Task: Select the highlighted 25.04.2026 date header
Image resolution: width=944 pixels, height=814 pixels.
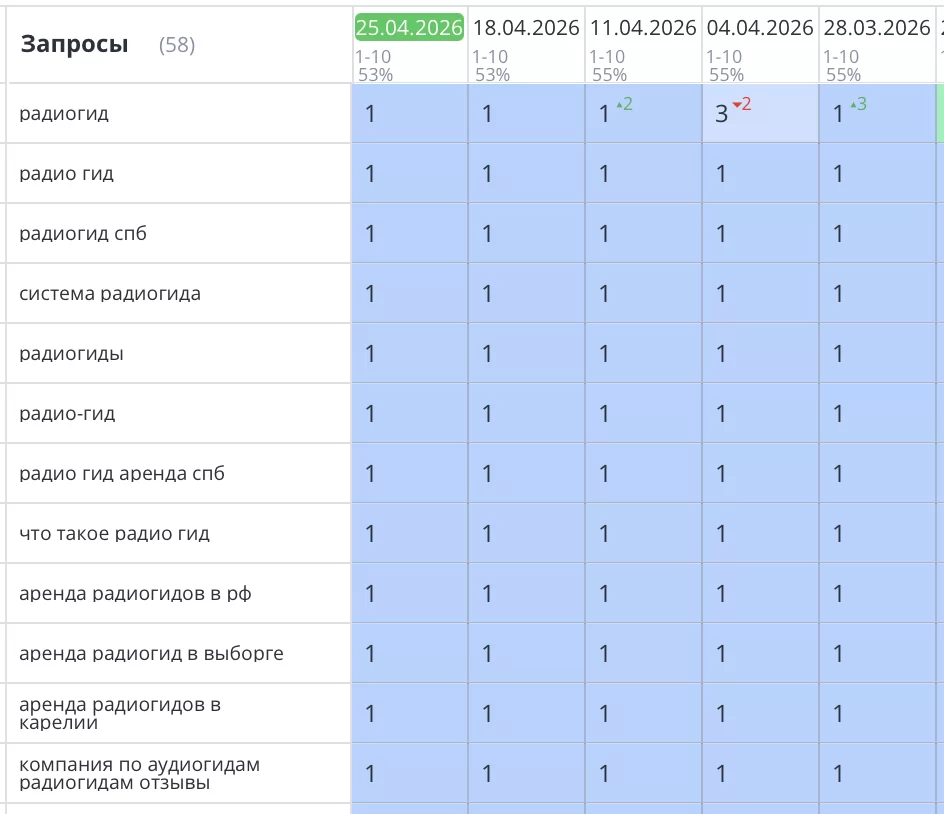Action: click(409, 28)
